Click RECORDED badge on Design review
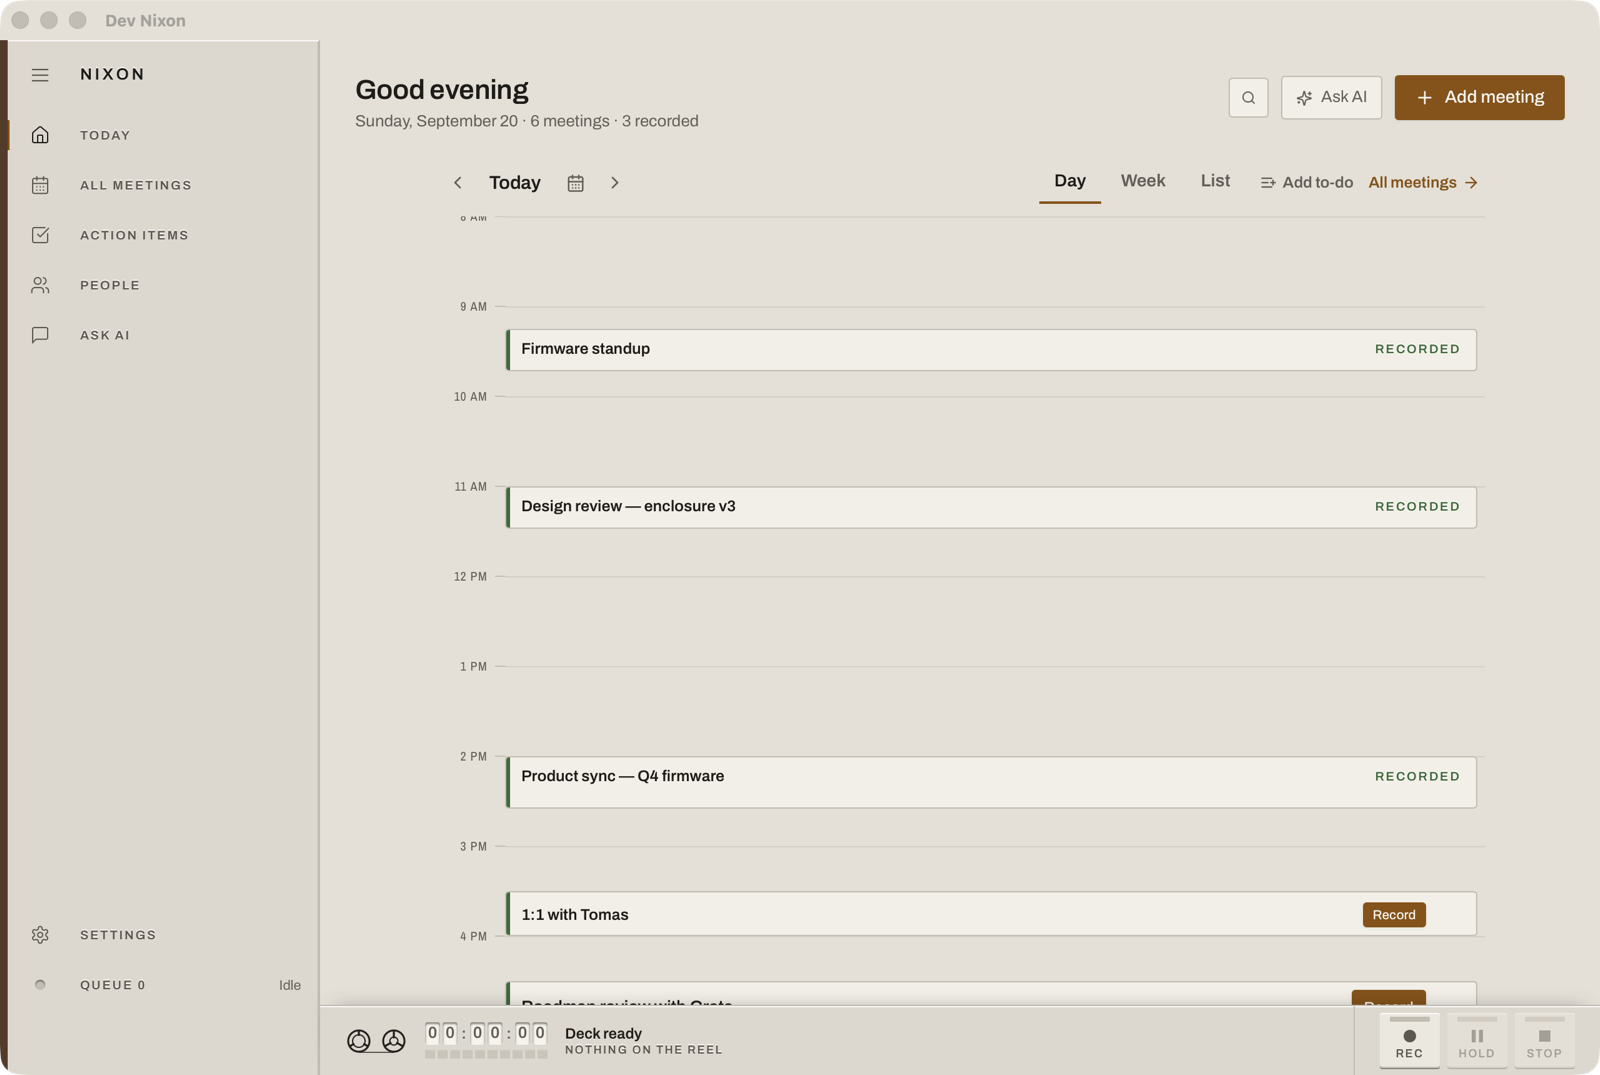1600x1075 pixels. coord(1417,507)
